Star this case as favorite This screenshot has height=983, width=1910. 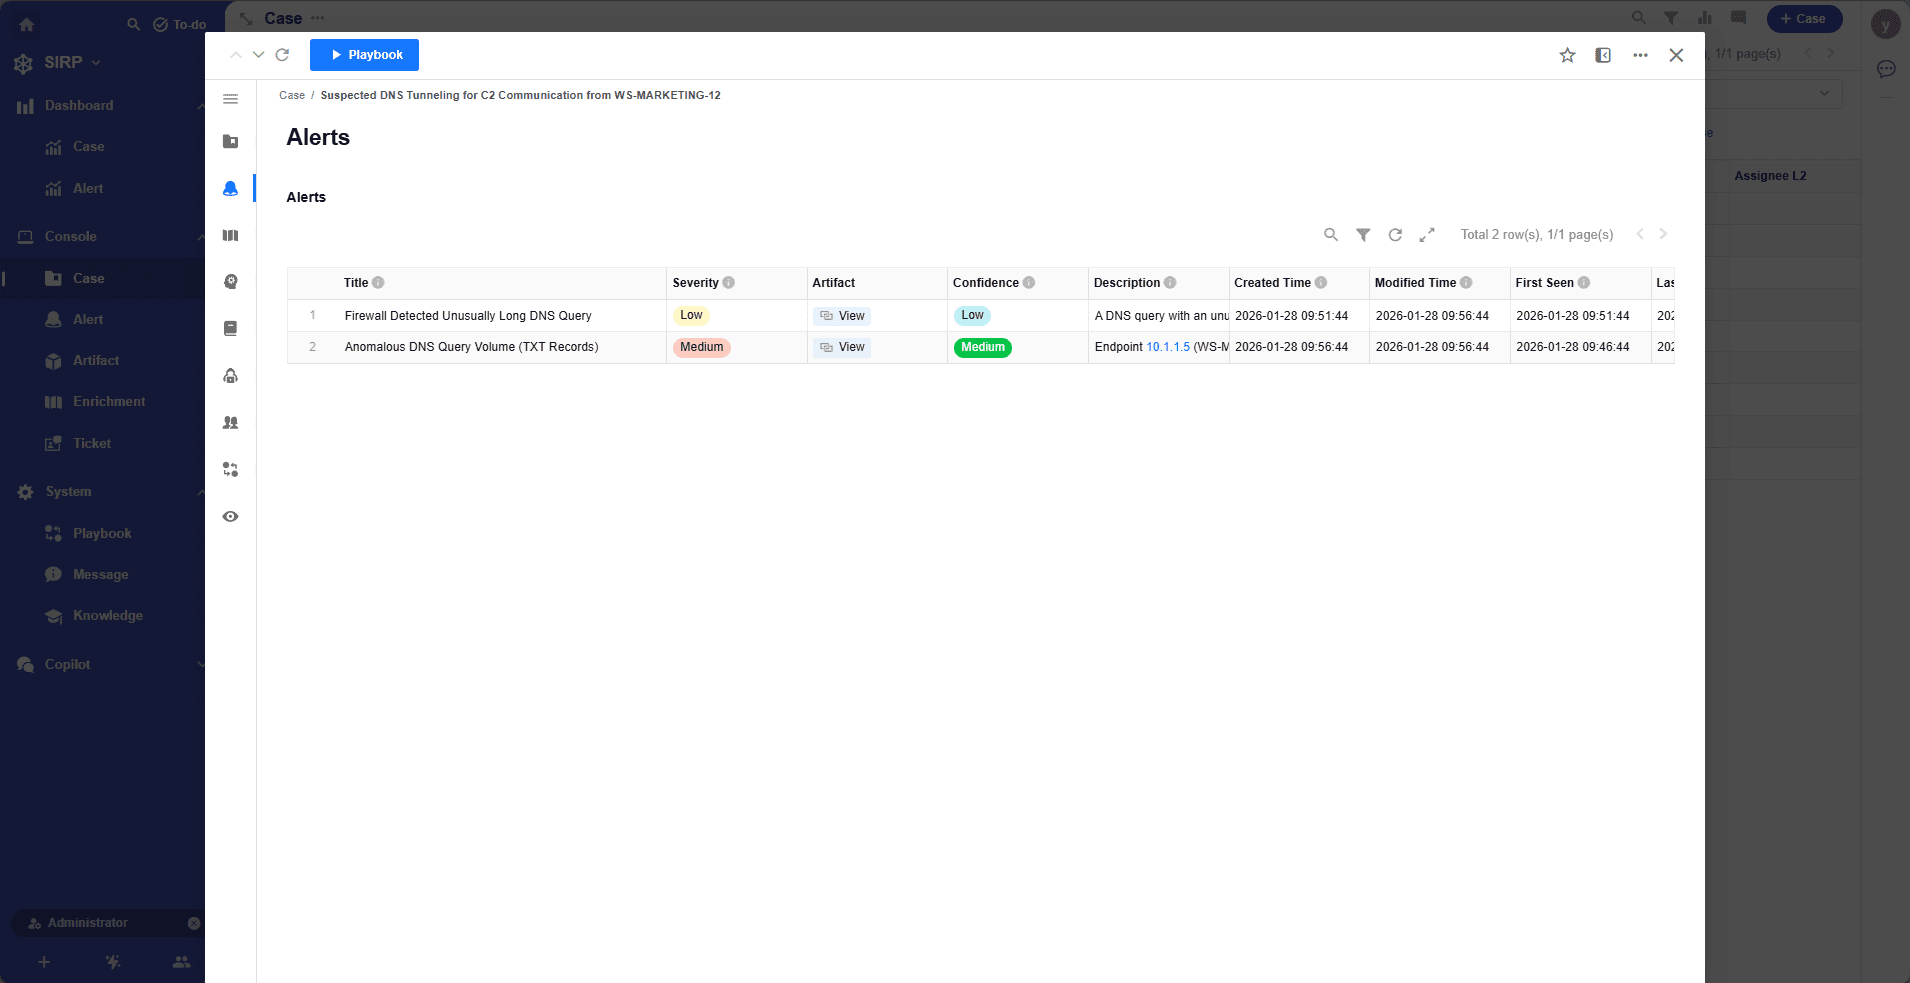(1567, 55)
